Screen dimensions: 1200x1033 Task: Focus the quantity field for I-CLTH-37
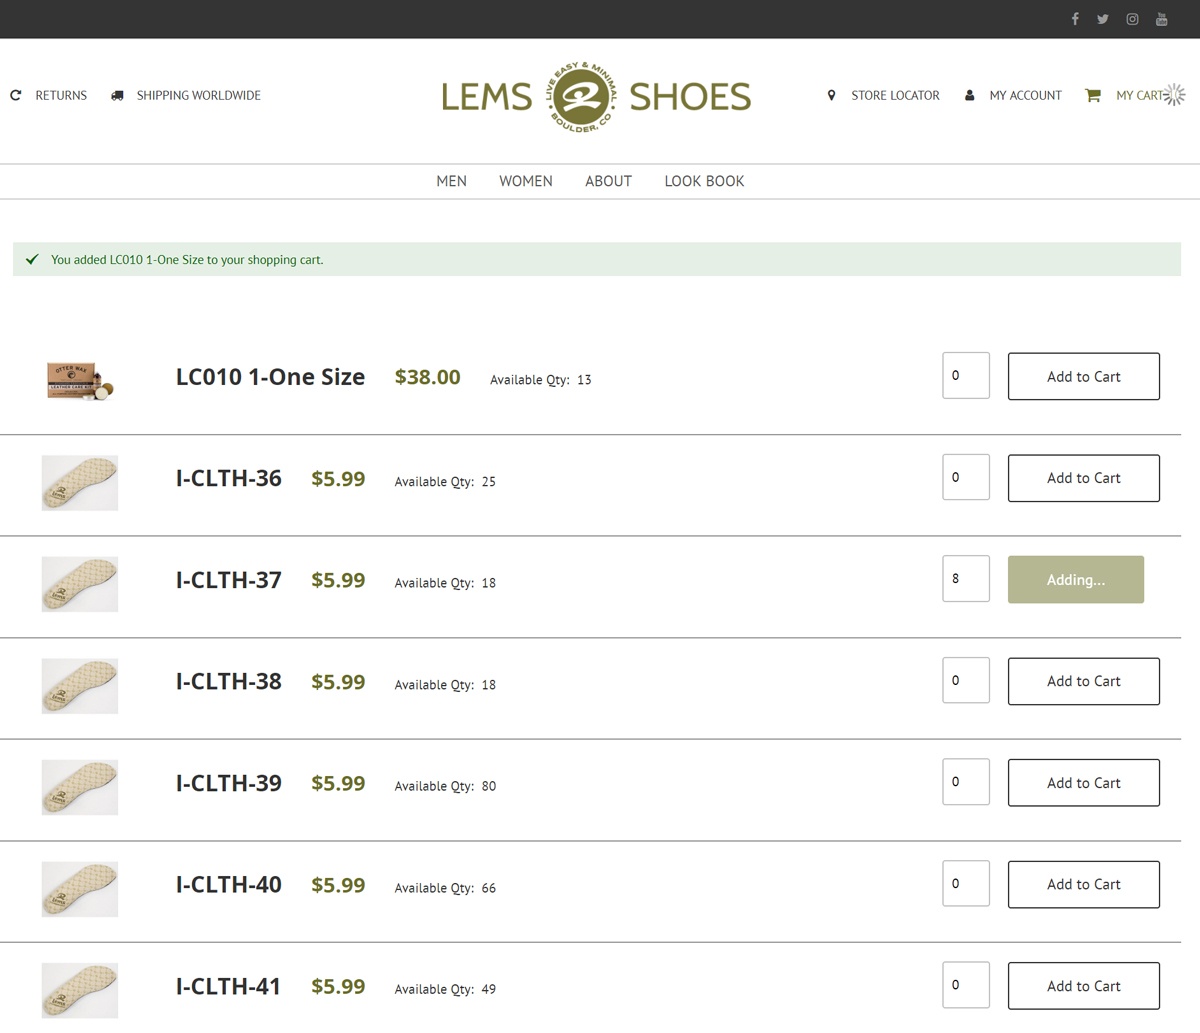(x=966, y=579)
